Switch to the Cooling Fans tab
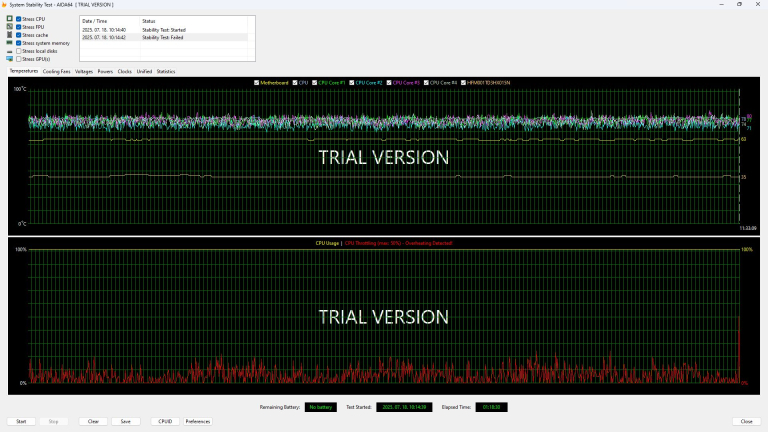The width and height of the screenshot is (768, 432). tap(56, 72)
